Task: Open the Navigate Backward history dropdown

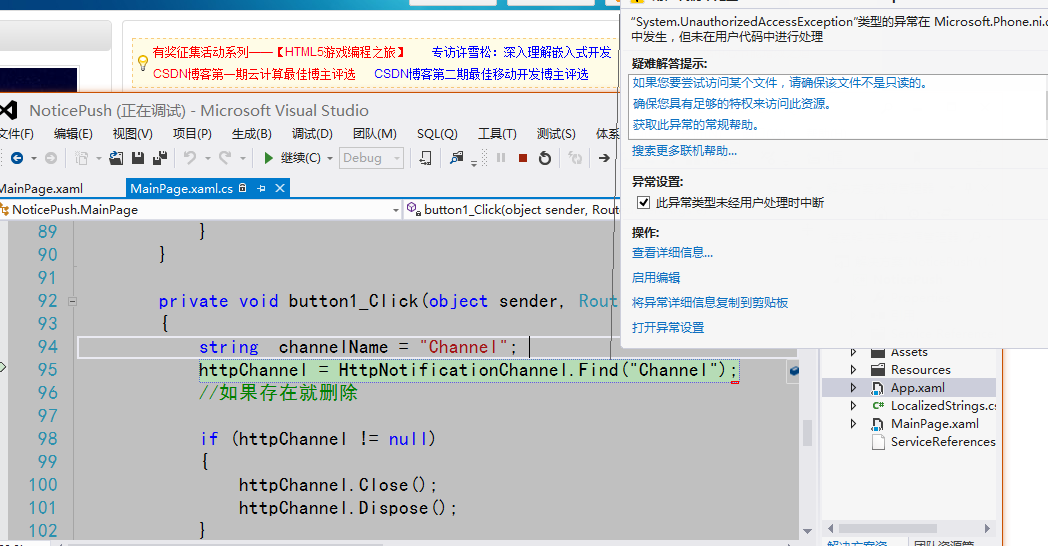Action: pyautogui.click(x=33, y=159)
